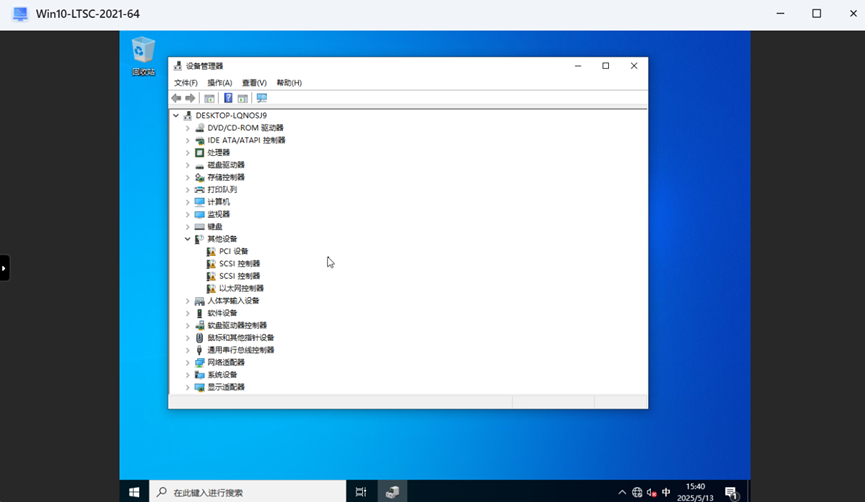Switch input method via the 中 tray indicator
The image size is (865, 502).
(x=666, y=492)
